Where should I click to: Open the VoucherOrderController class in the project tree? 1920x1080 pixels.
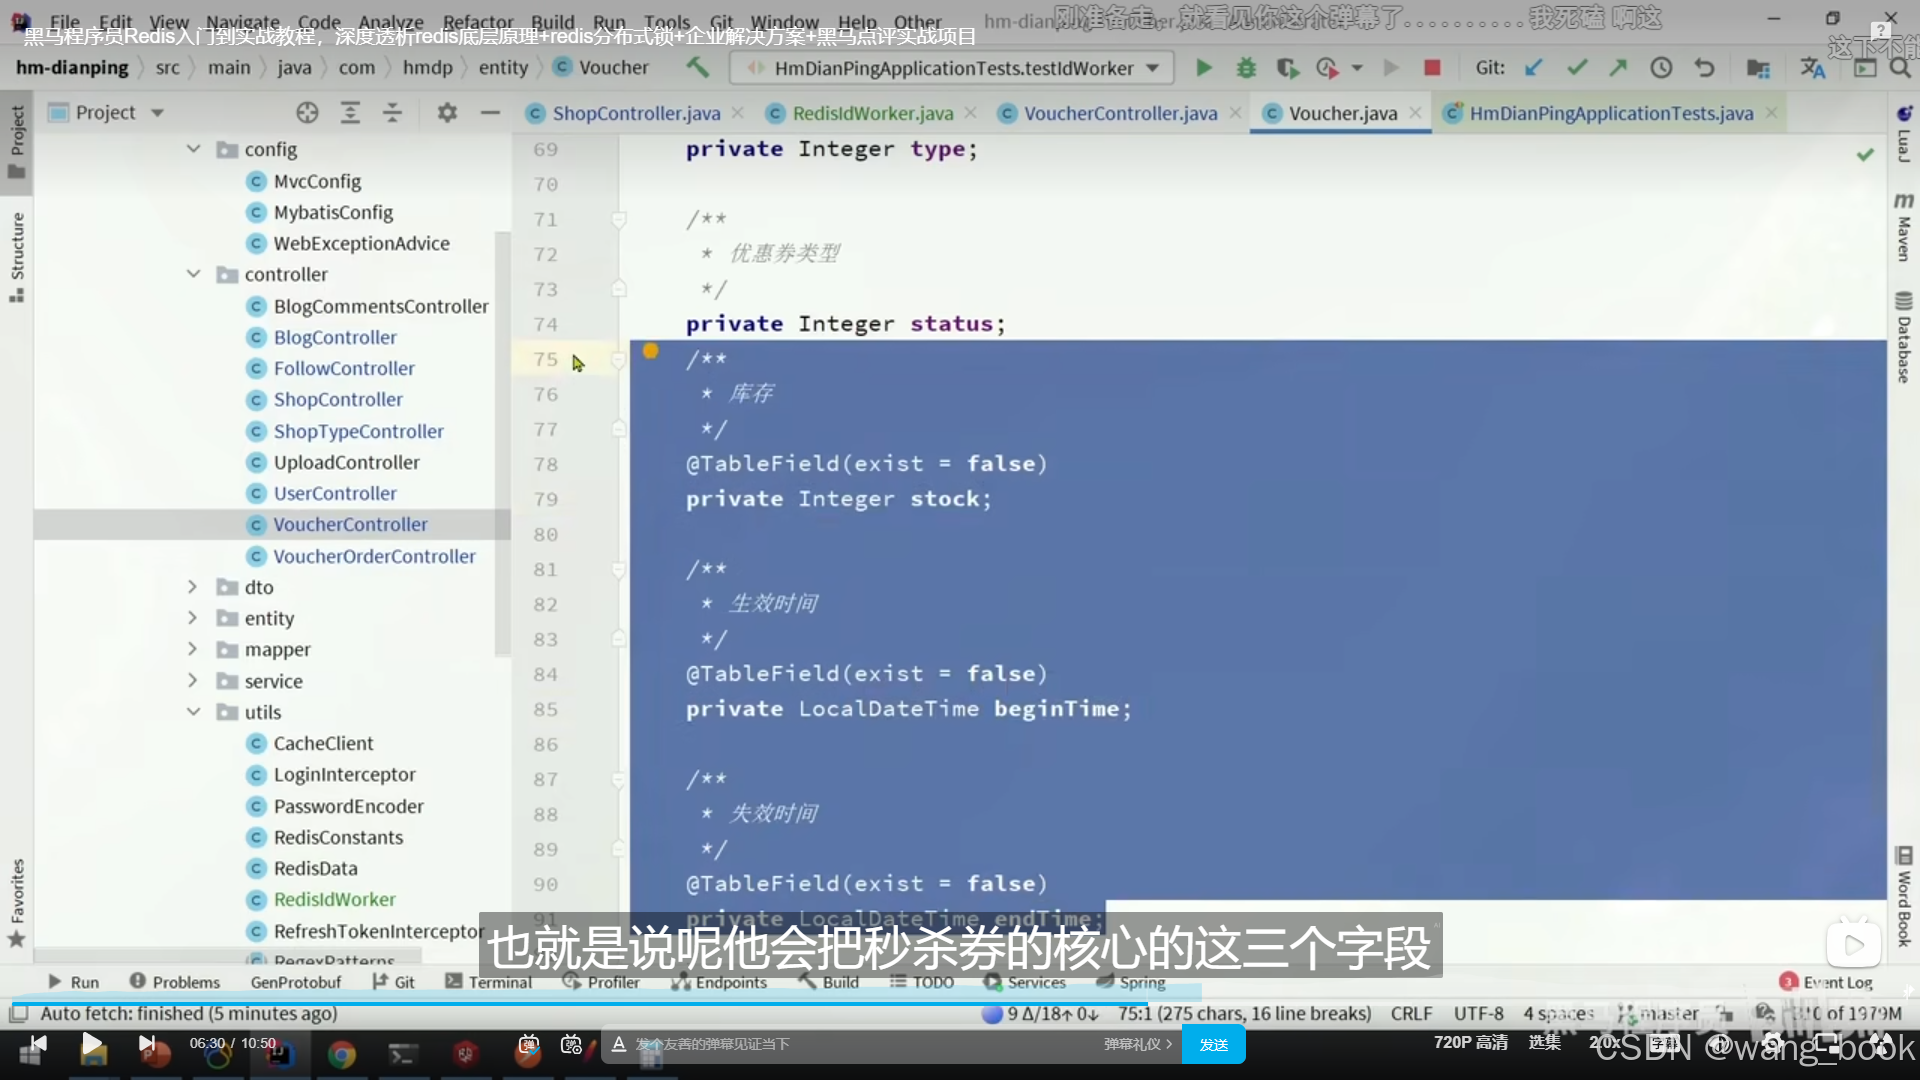(x=374, y=556)
